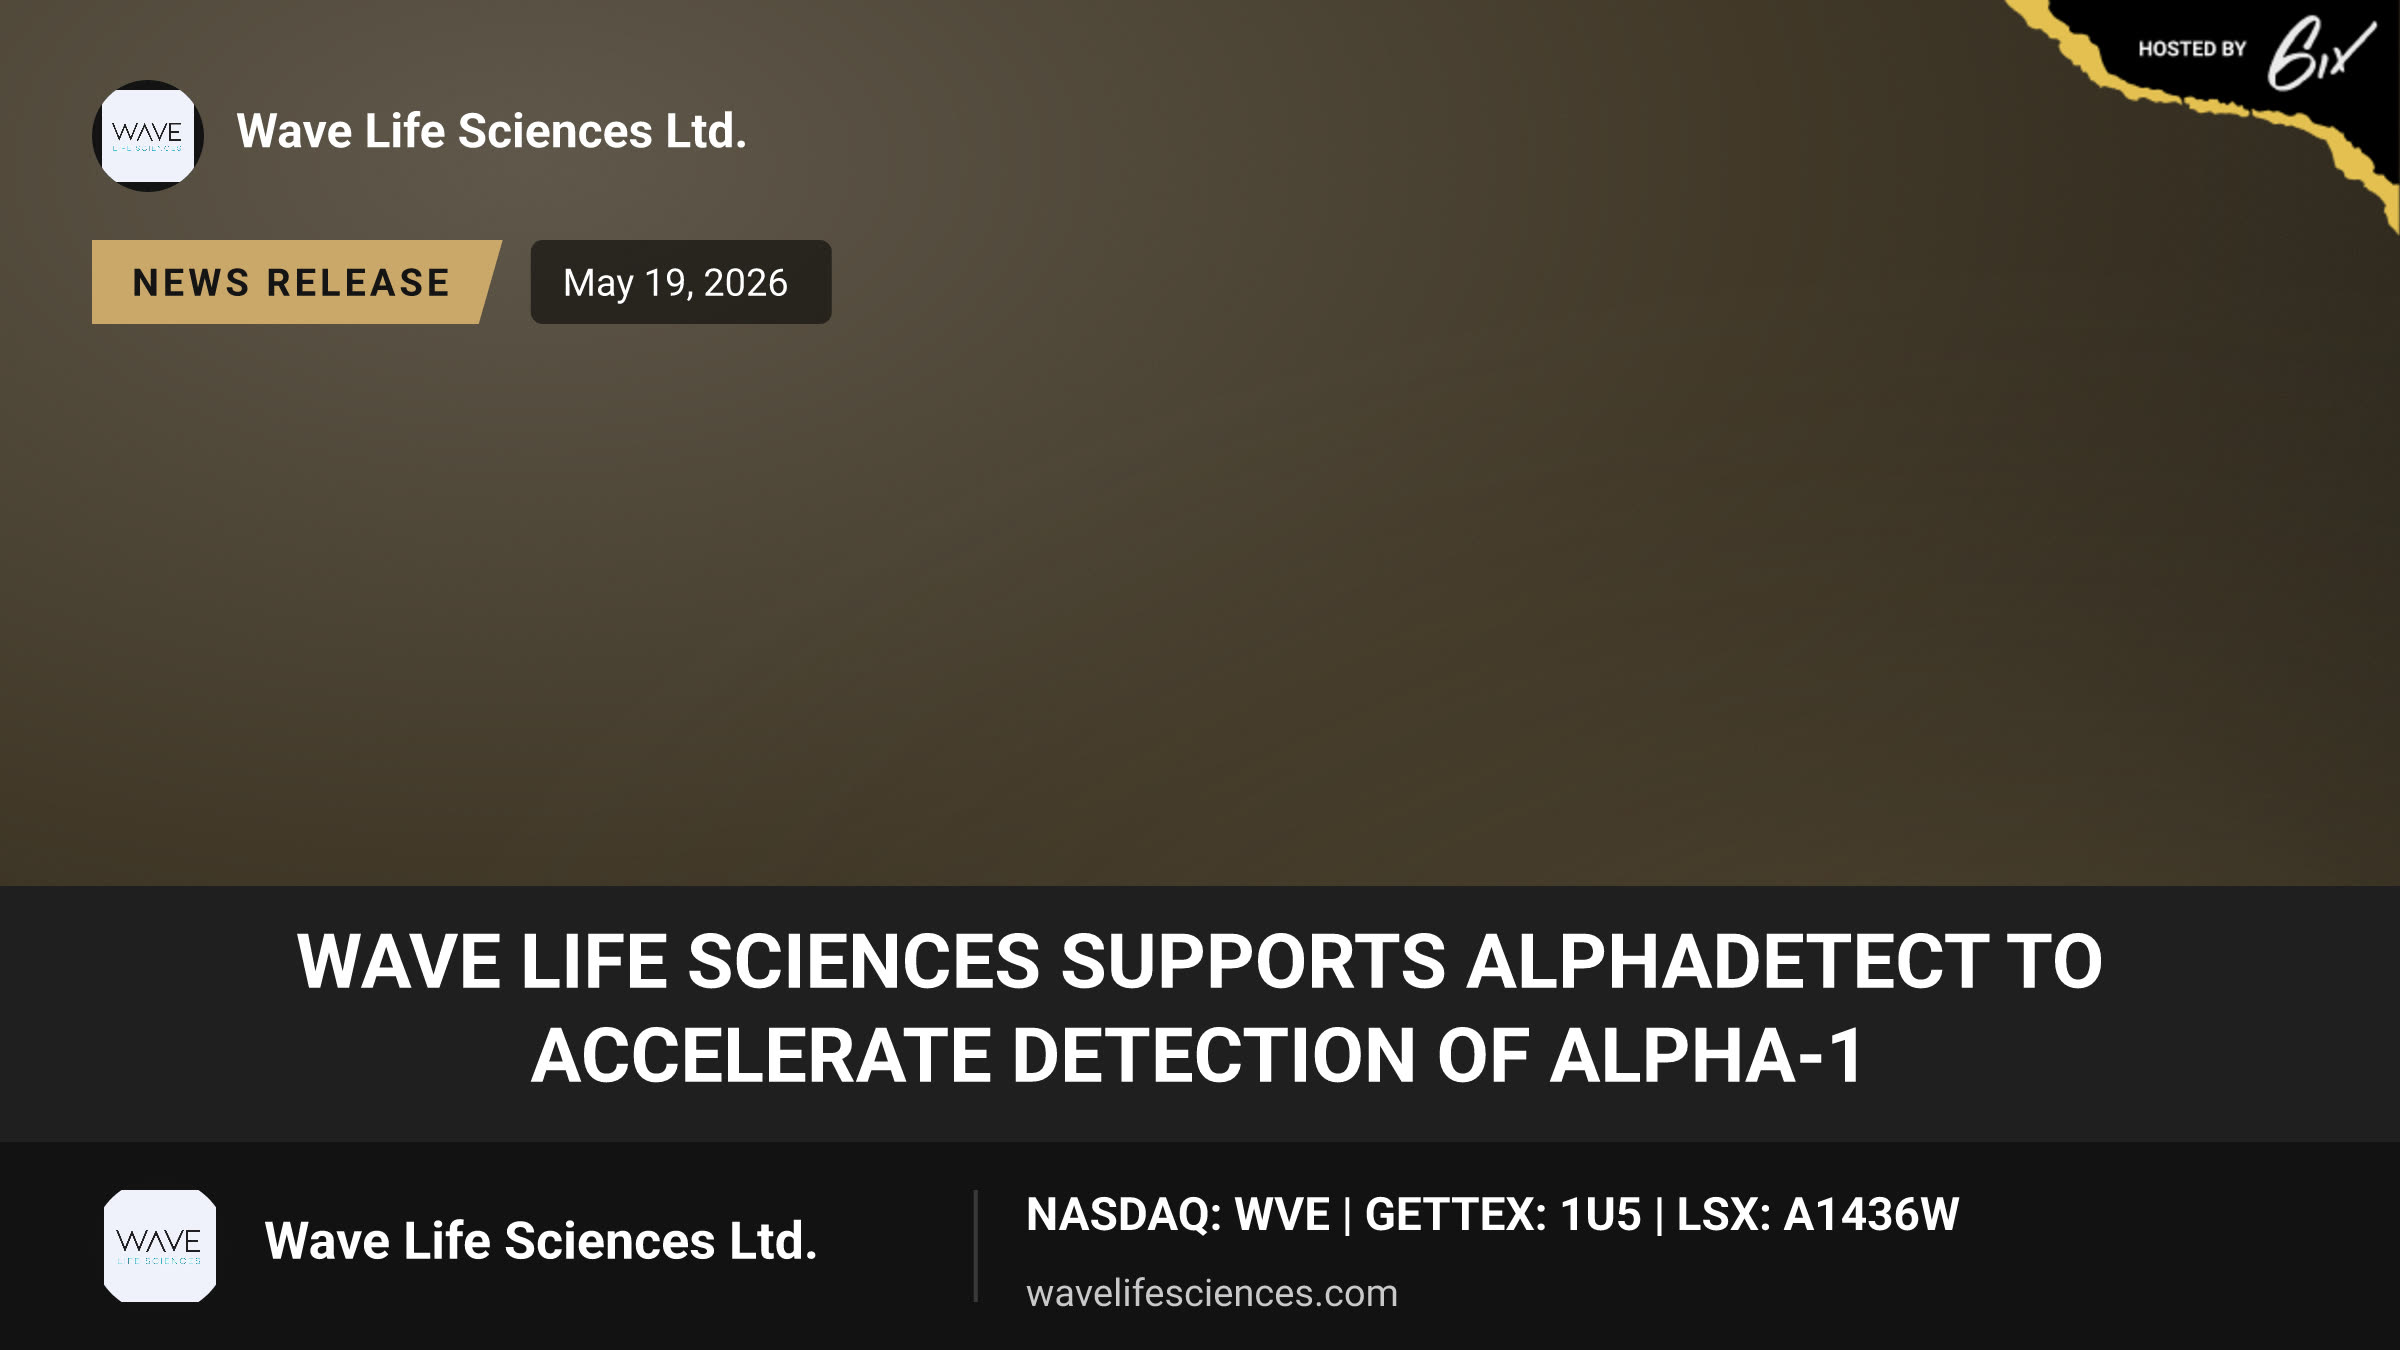Click the NASDAQ: WVE ticker
2400x1350 pixels.
pos(1178,1215)
